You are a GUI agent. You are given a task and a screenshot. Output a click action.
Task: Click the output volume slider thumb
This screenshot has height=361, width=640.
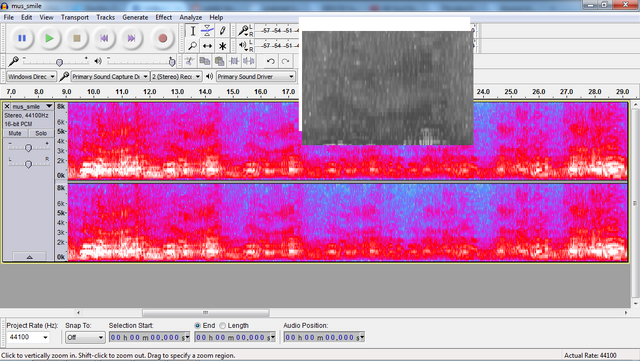point(172,62)
